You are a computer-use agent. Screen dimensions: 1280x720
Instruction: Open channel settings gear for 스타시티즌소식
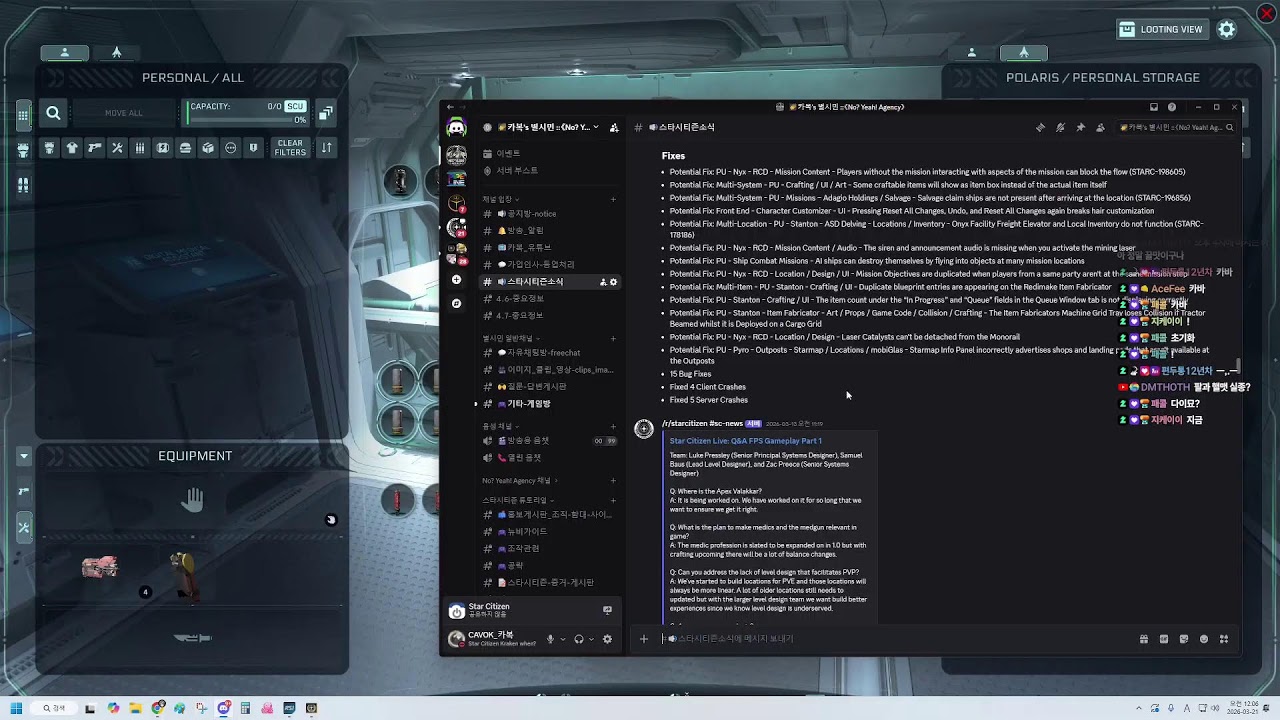pyautogui.click(x=613, y=282)
